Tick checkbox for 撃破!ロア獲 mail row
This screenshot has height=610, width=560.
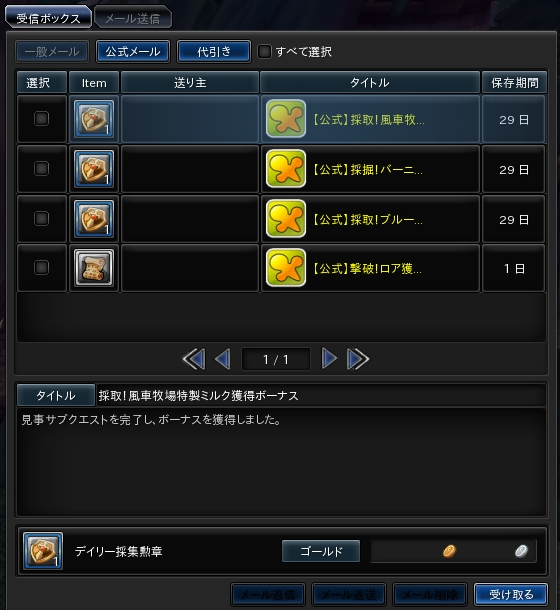42,268
